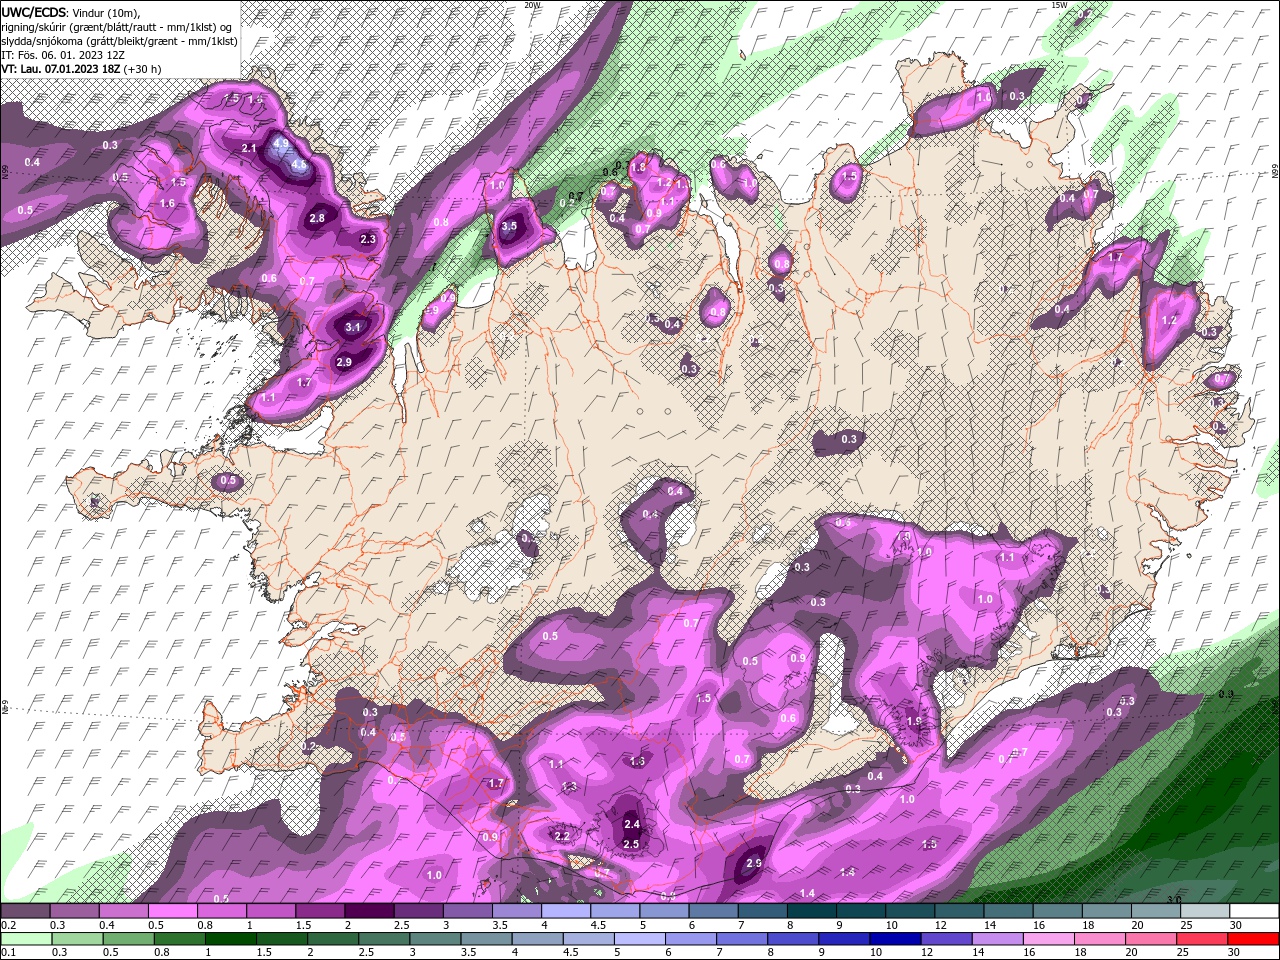Click the "0.2" label on the snow legend
Viewport: 1280px width, 960px height.
click(x=8, y=925)
